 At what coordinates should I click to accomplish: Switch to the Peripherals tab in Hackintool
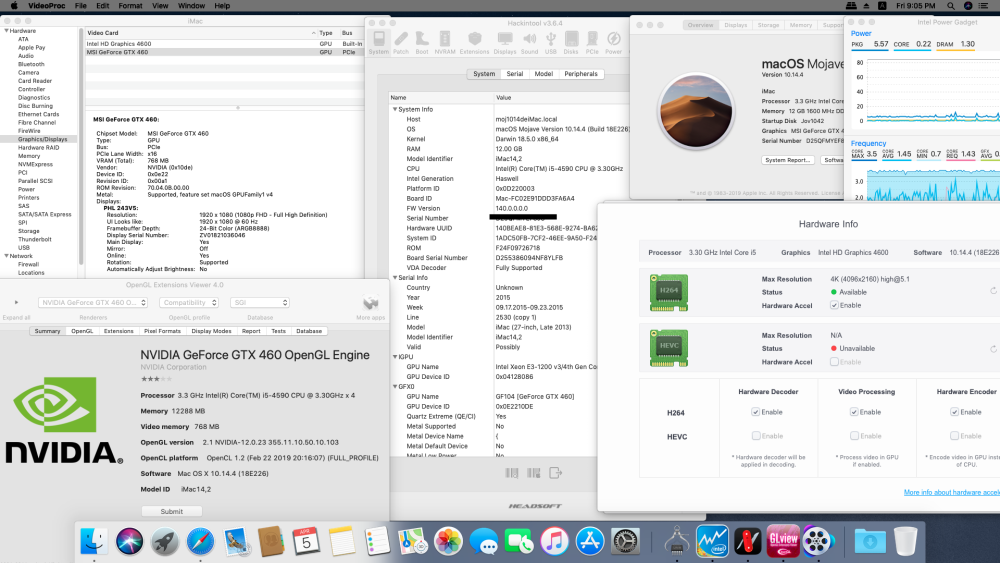(x=581, y=74)
